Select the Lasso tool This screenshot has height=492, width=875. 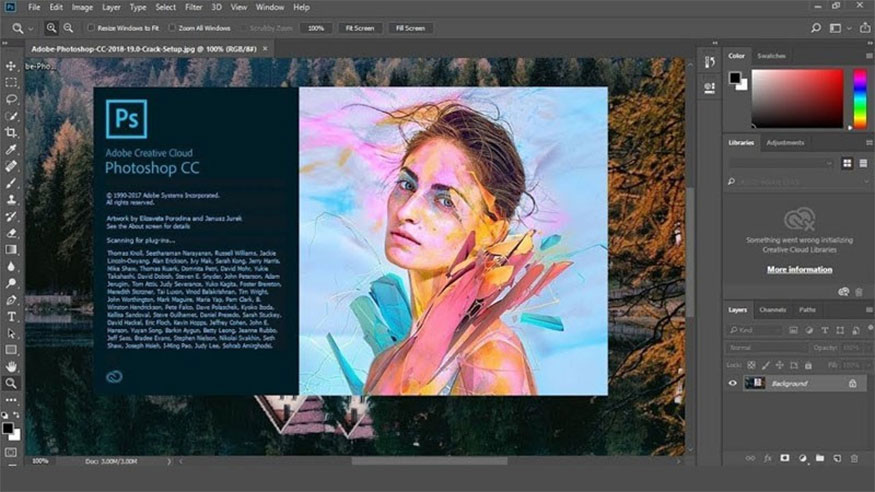[11, 99]
